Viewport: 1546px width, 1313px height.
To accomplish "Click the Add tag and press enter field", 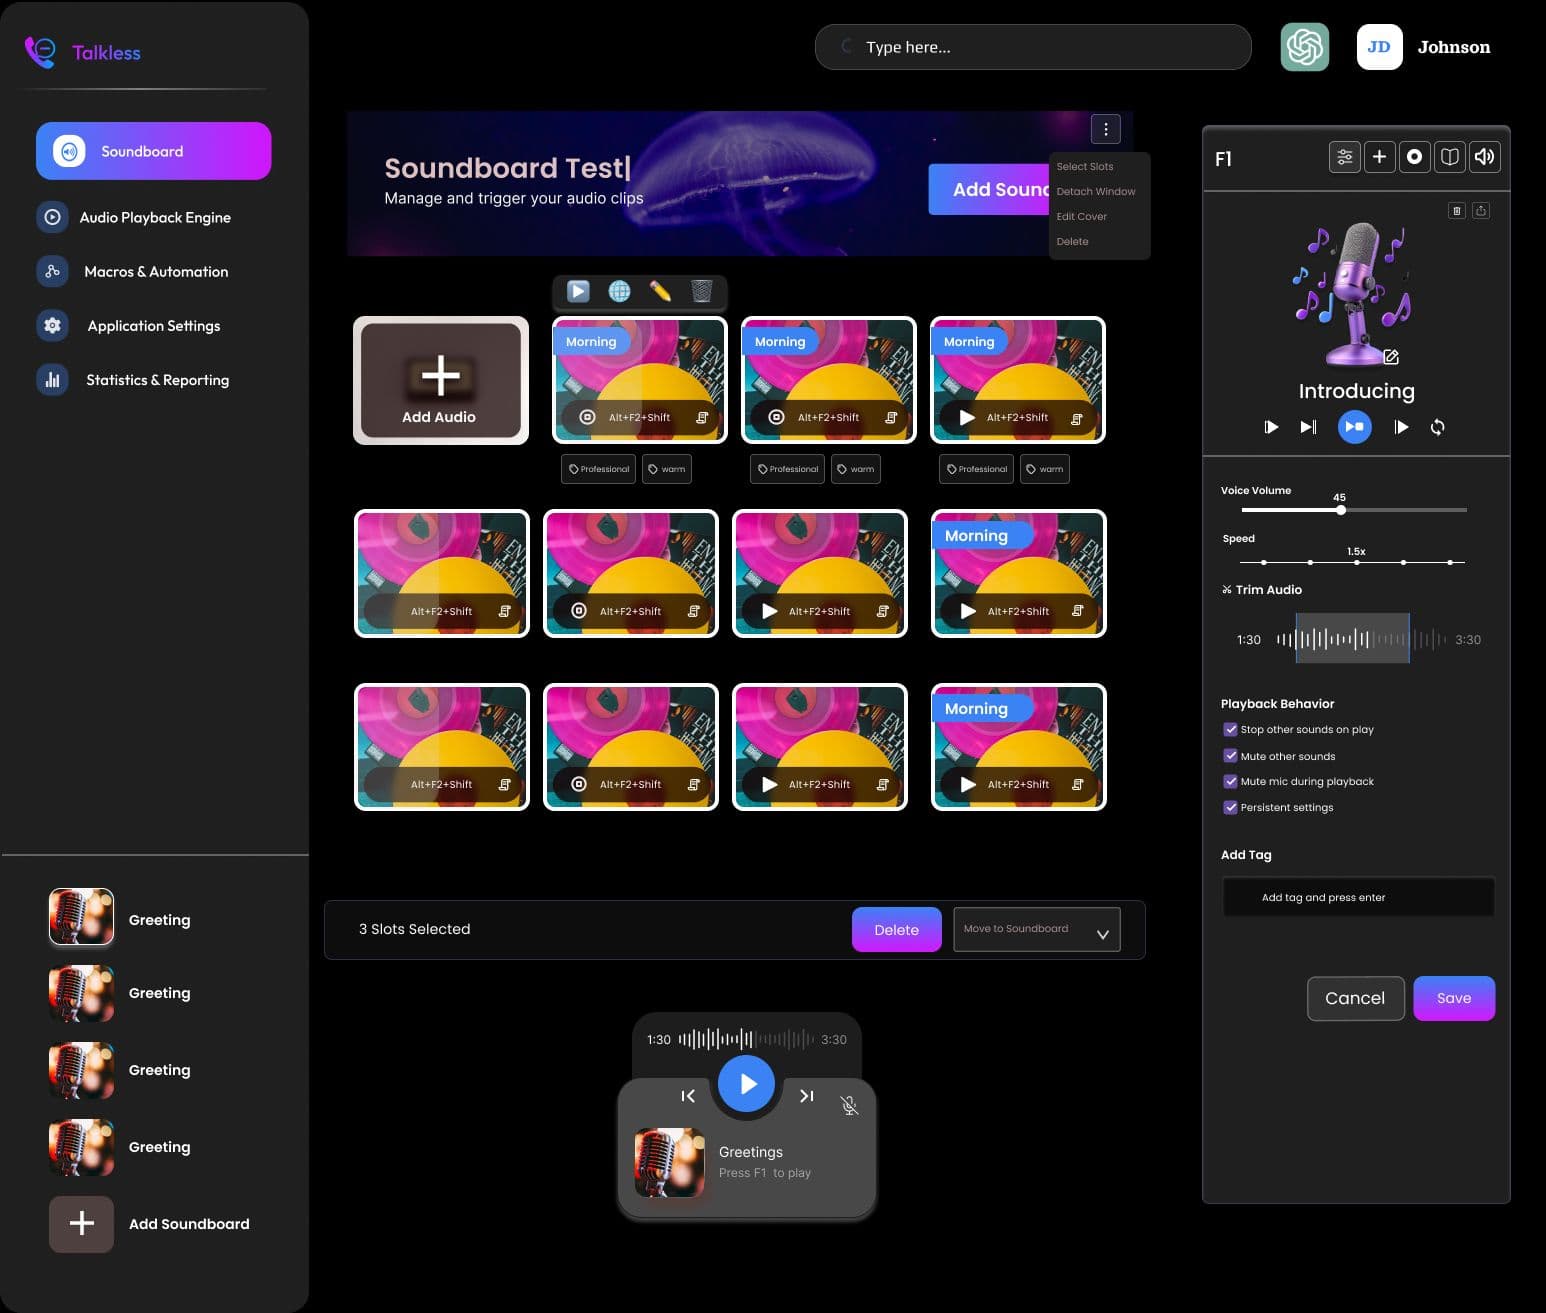I will 1357,897.
